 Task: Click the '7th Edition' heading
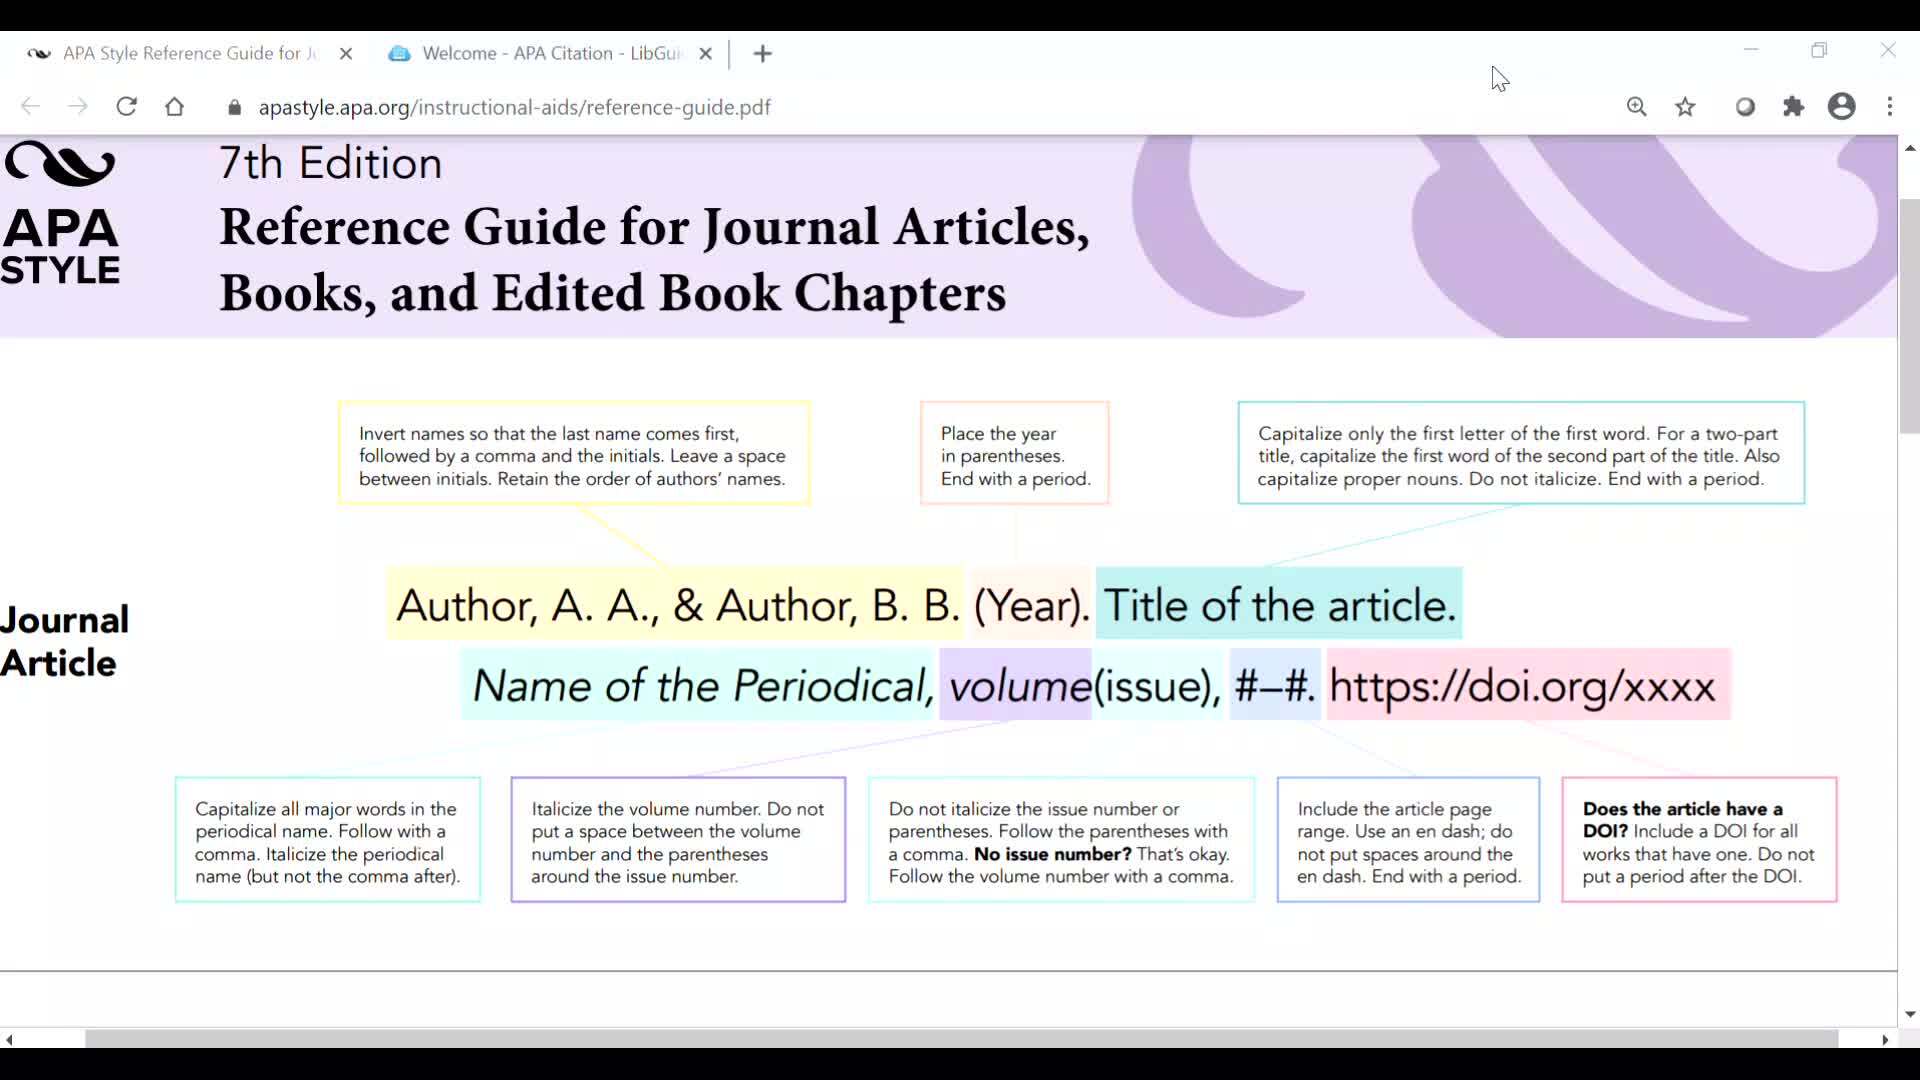tap(330, 163)
